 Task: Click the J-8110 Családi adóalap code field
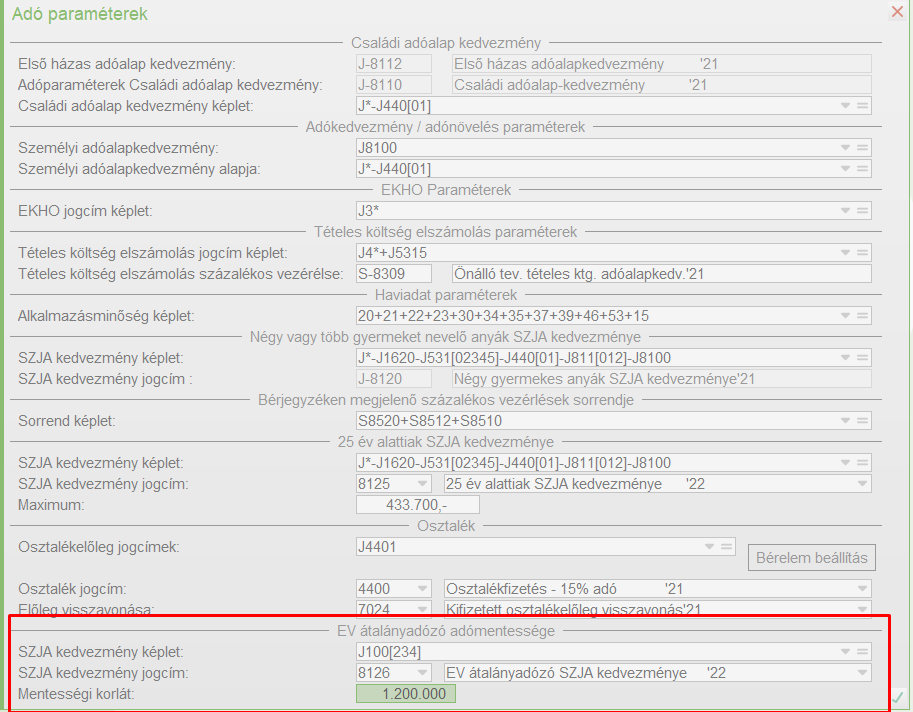point(394,85)
